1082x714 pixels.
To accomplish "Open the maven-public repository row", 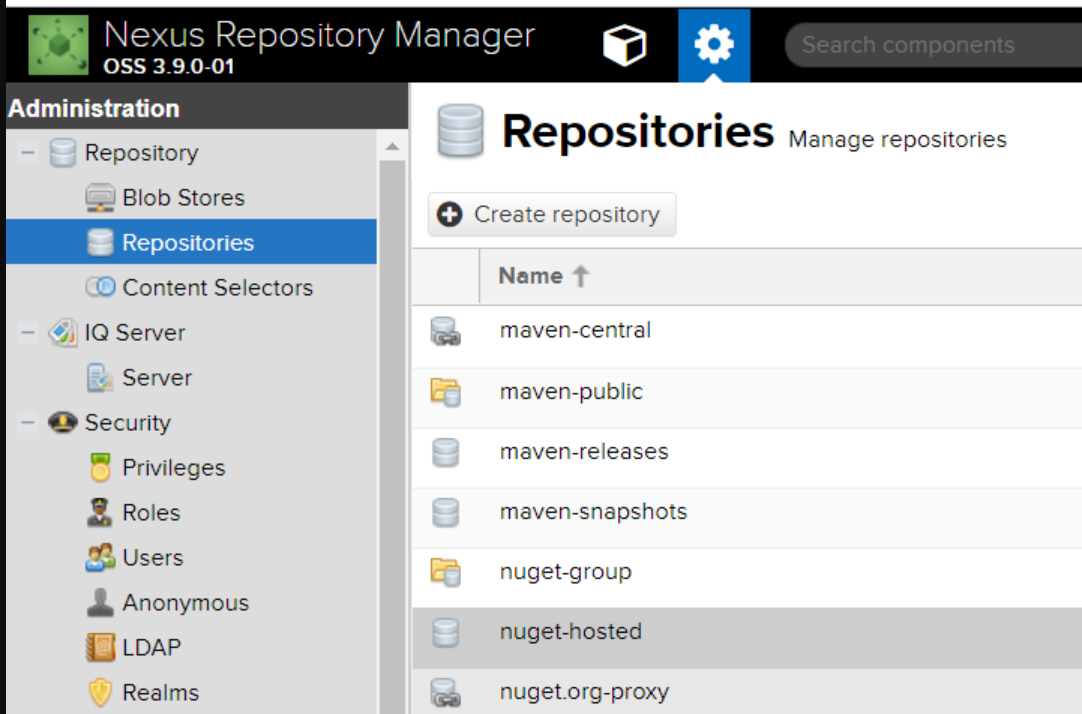I will (x=747, y=398).
